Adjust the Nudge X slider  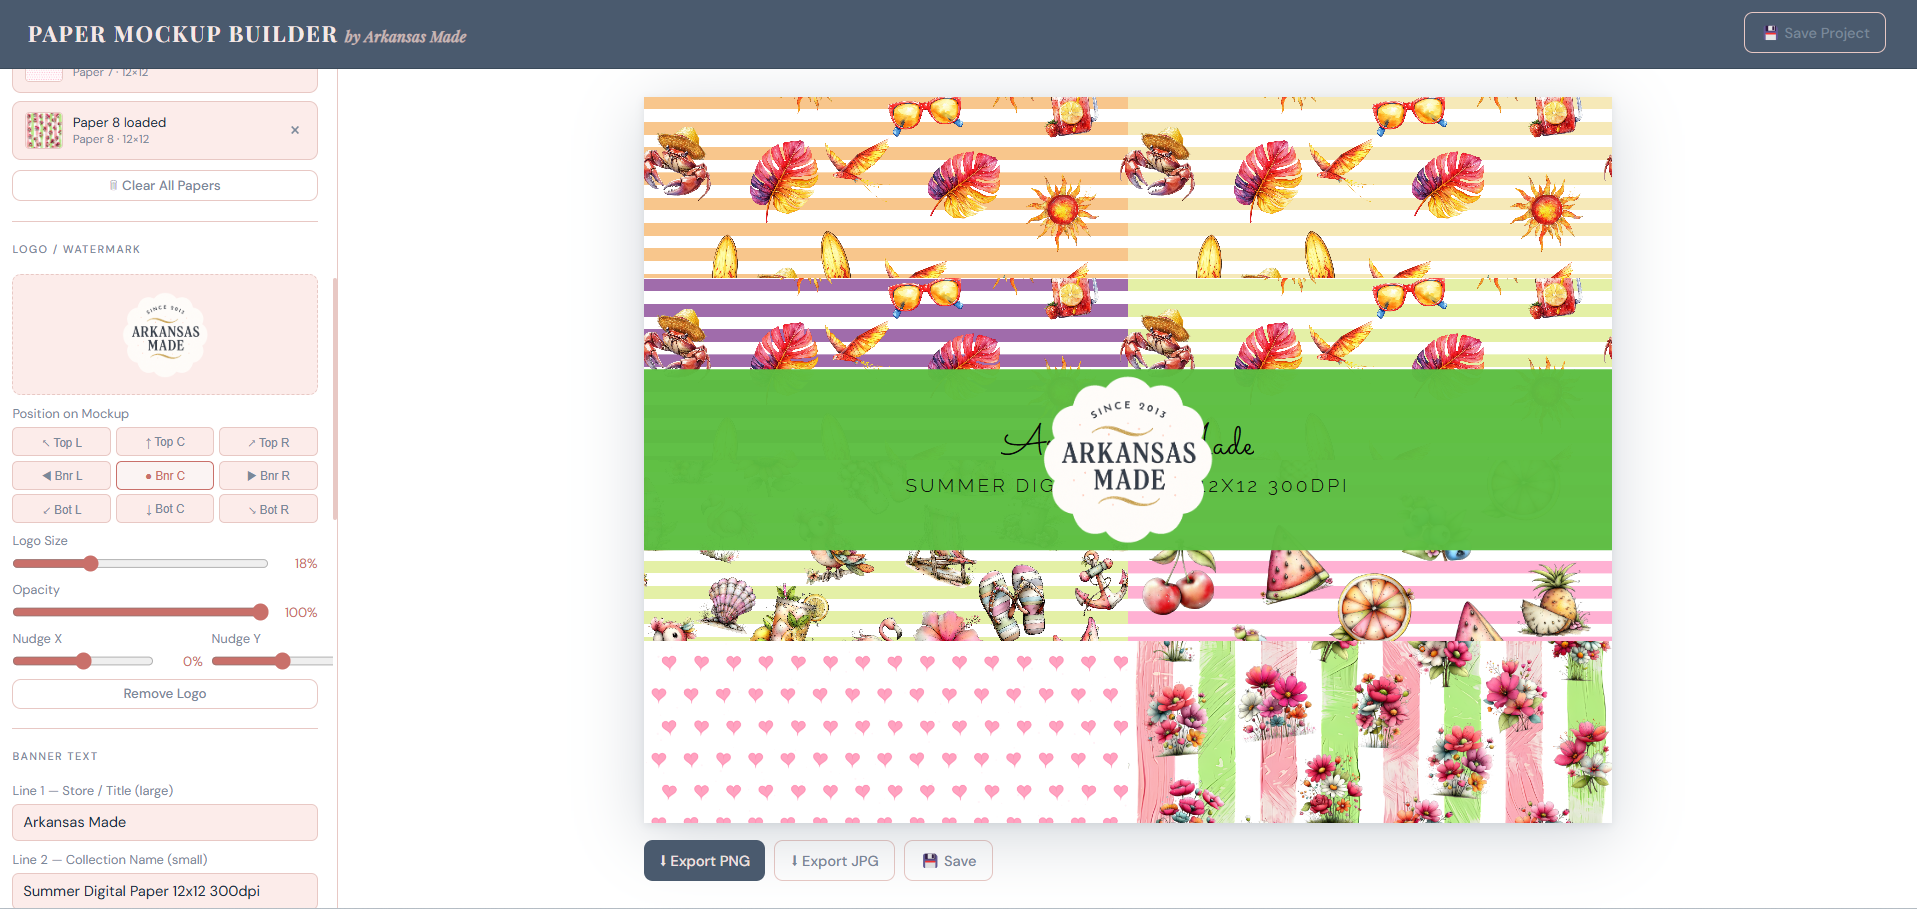tap(82, 661)
